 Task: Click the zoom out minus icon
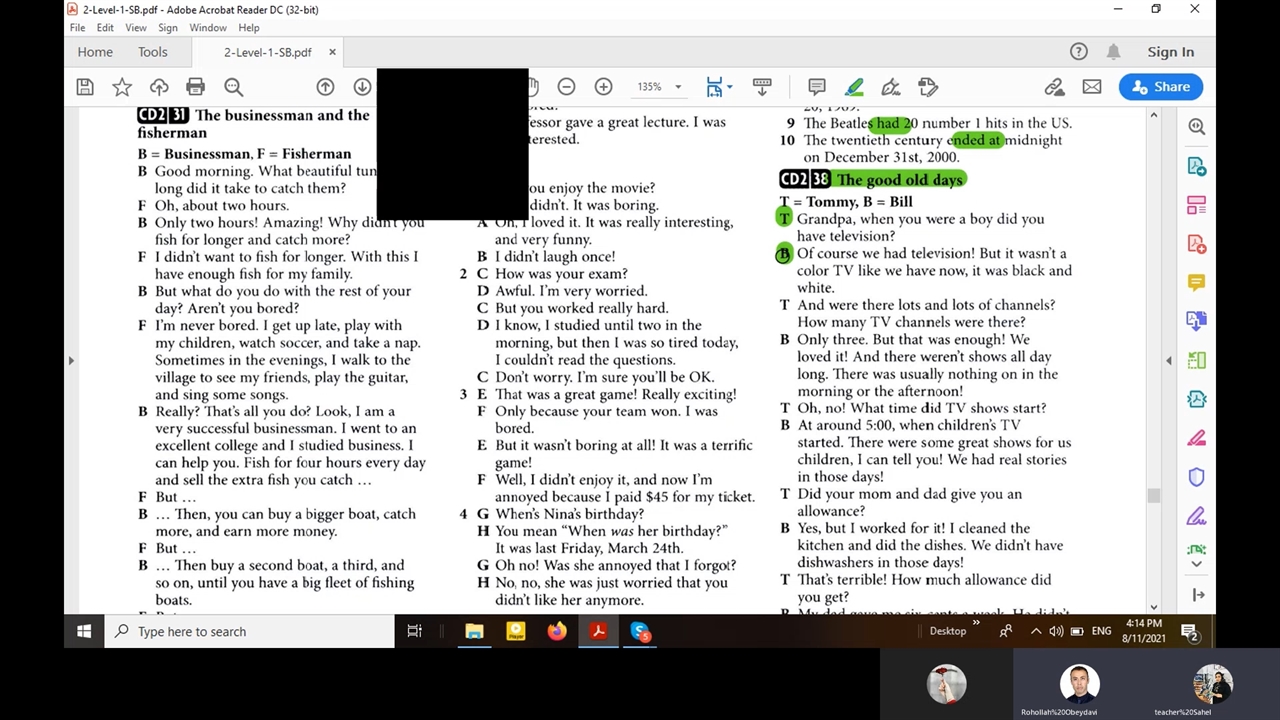point(566,87)
